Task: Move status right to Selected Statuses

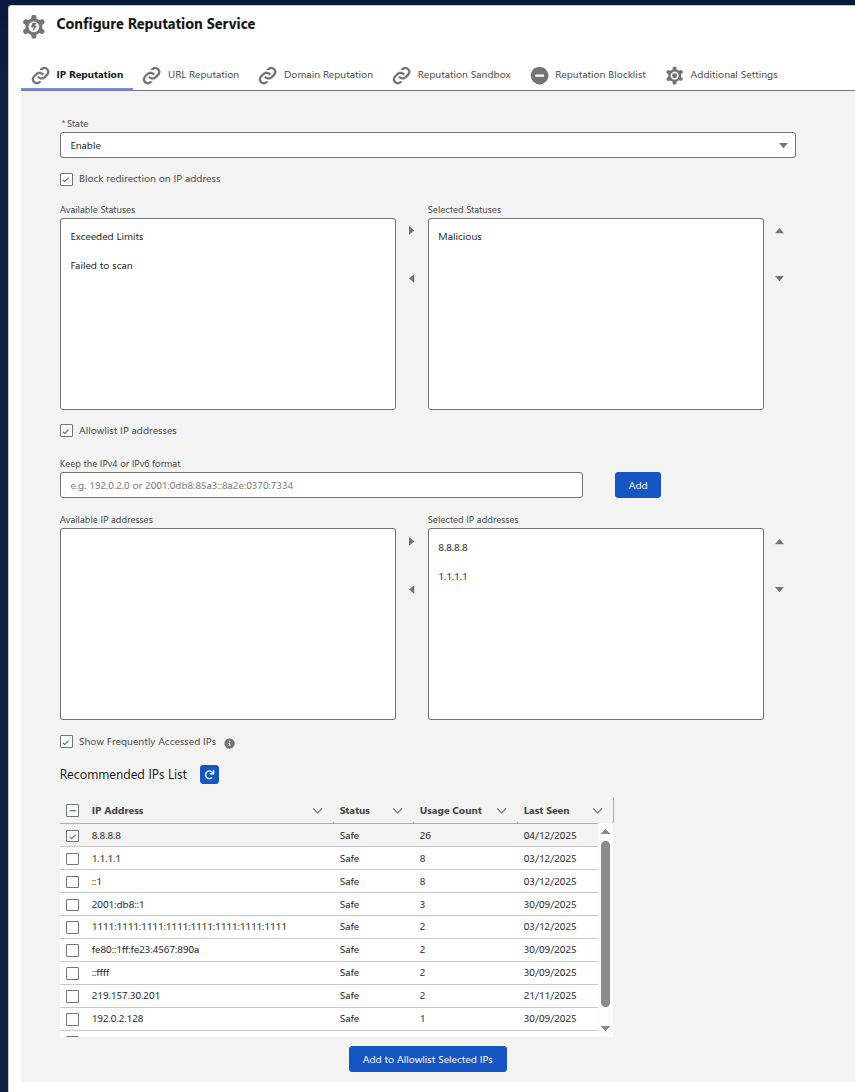Action: 412,231
